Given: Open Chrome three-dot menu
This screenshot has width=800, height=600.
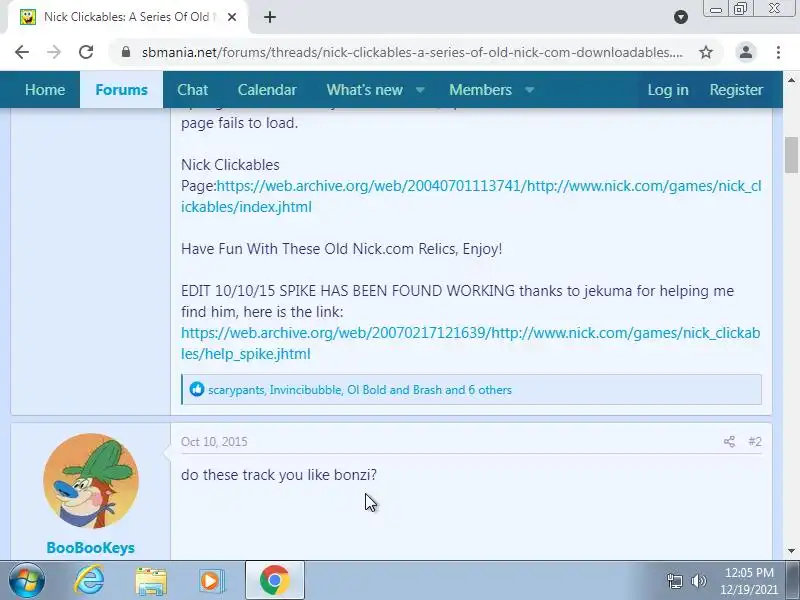Looking at the screenshot, I should (x=778, y=52).
